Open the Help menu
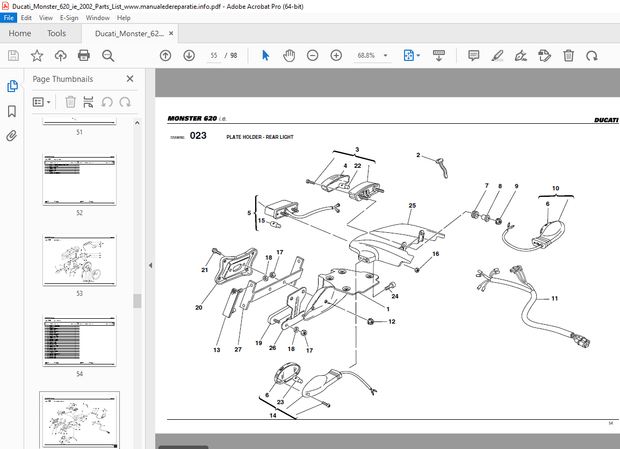Image resolution: width=620 pixels, height=449 pixels. coord(123,18)
